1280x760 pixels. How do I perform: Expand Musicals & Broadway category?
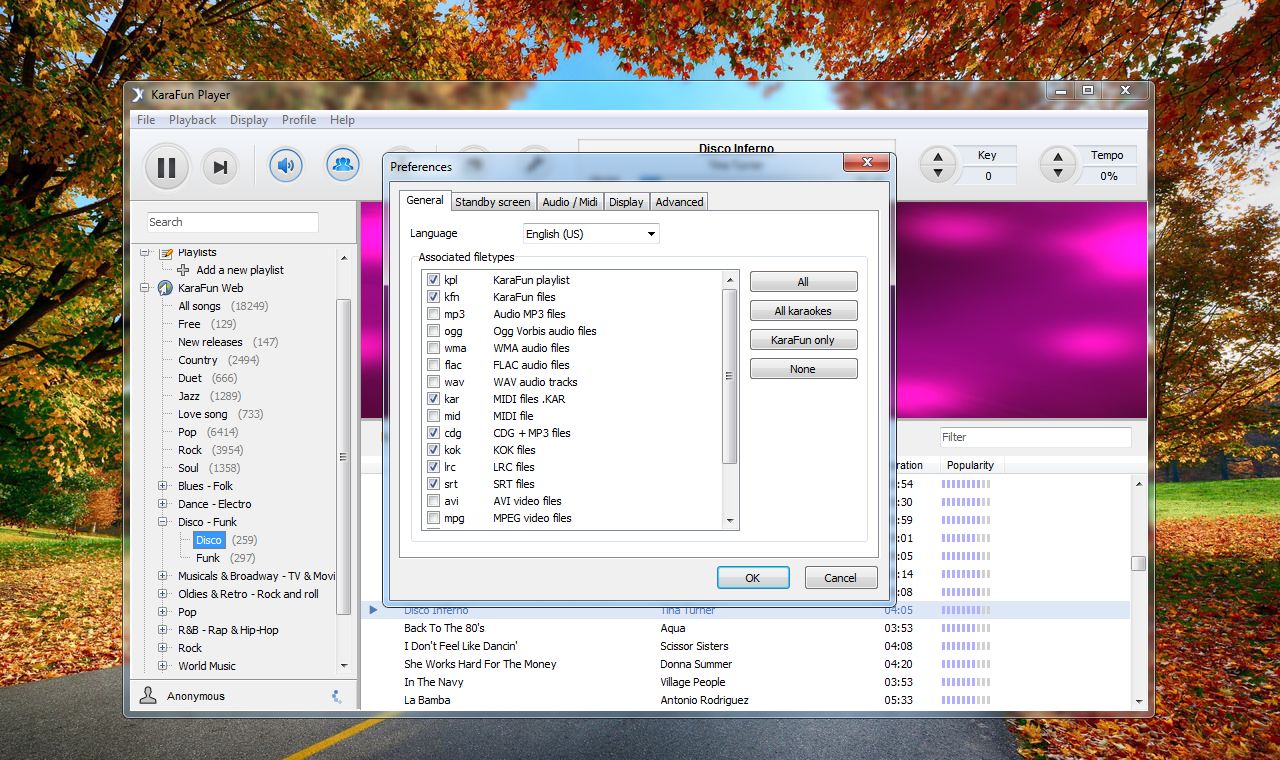(163, 576)
